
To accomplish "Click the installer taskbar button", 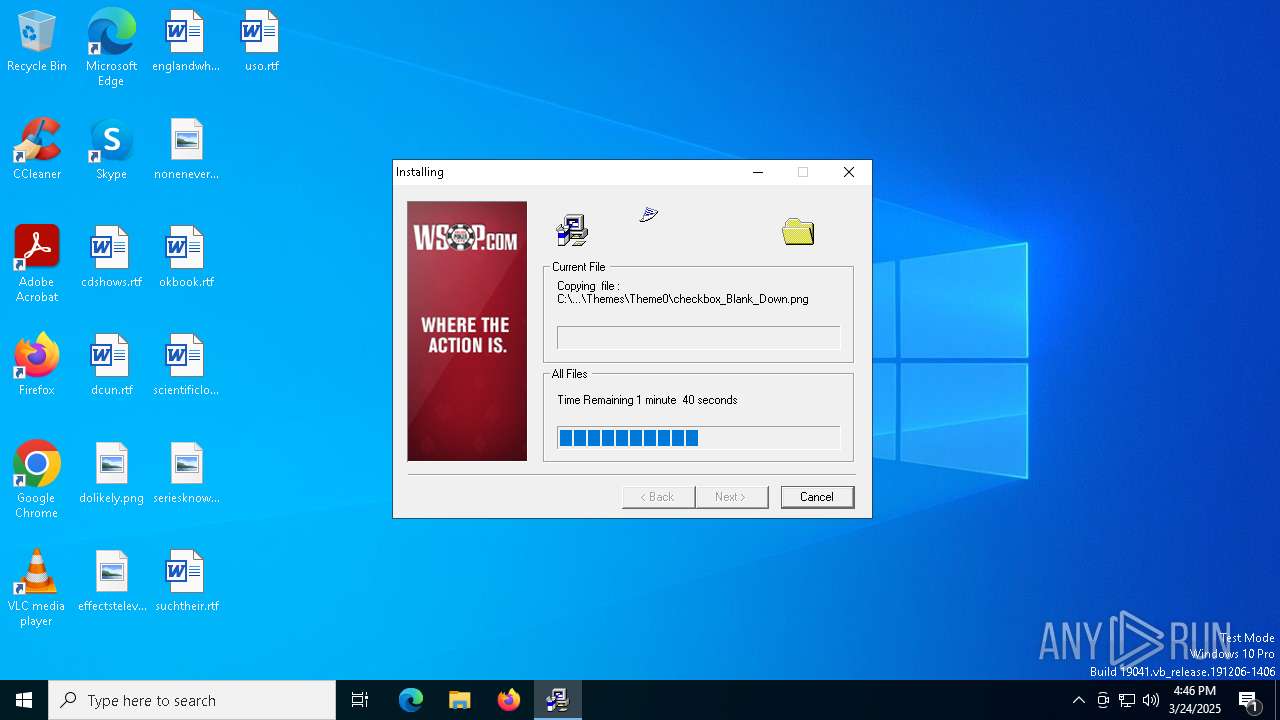I will click(558, 700).
